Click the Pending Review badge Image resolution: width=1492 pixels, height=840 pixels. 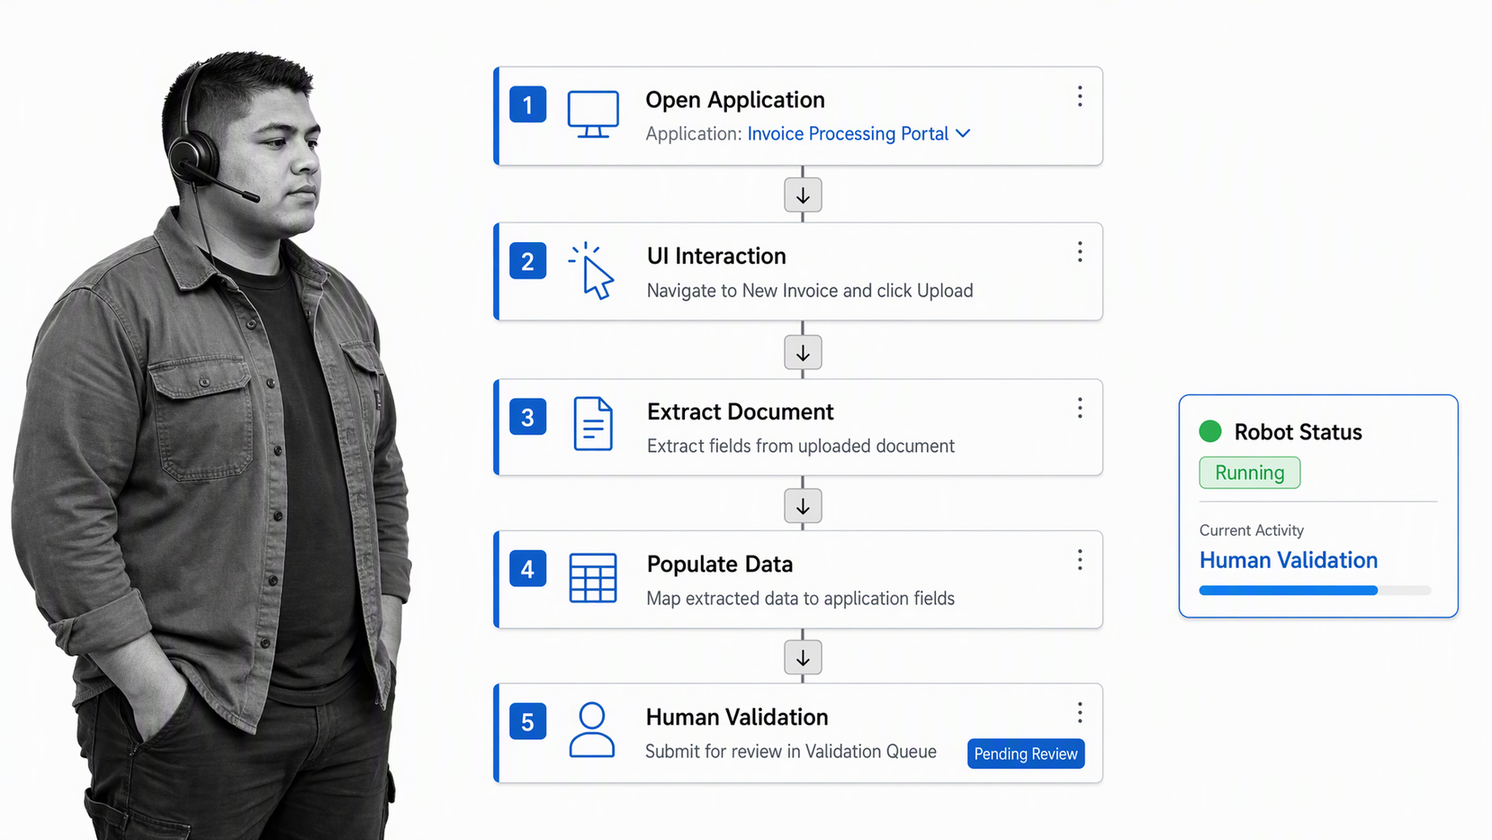click(1026, 754)
